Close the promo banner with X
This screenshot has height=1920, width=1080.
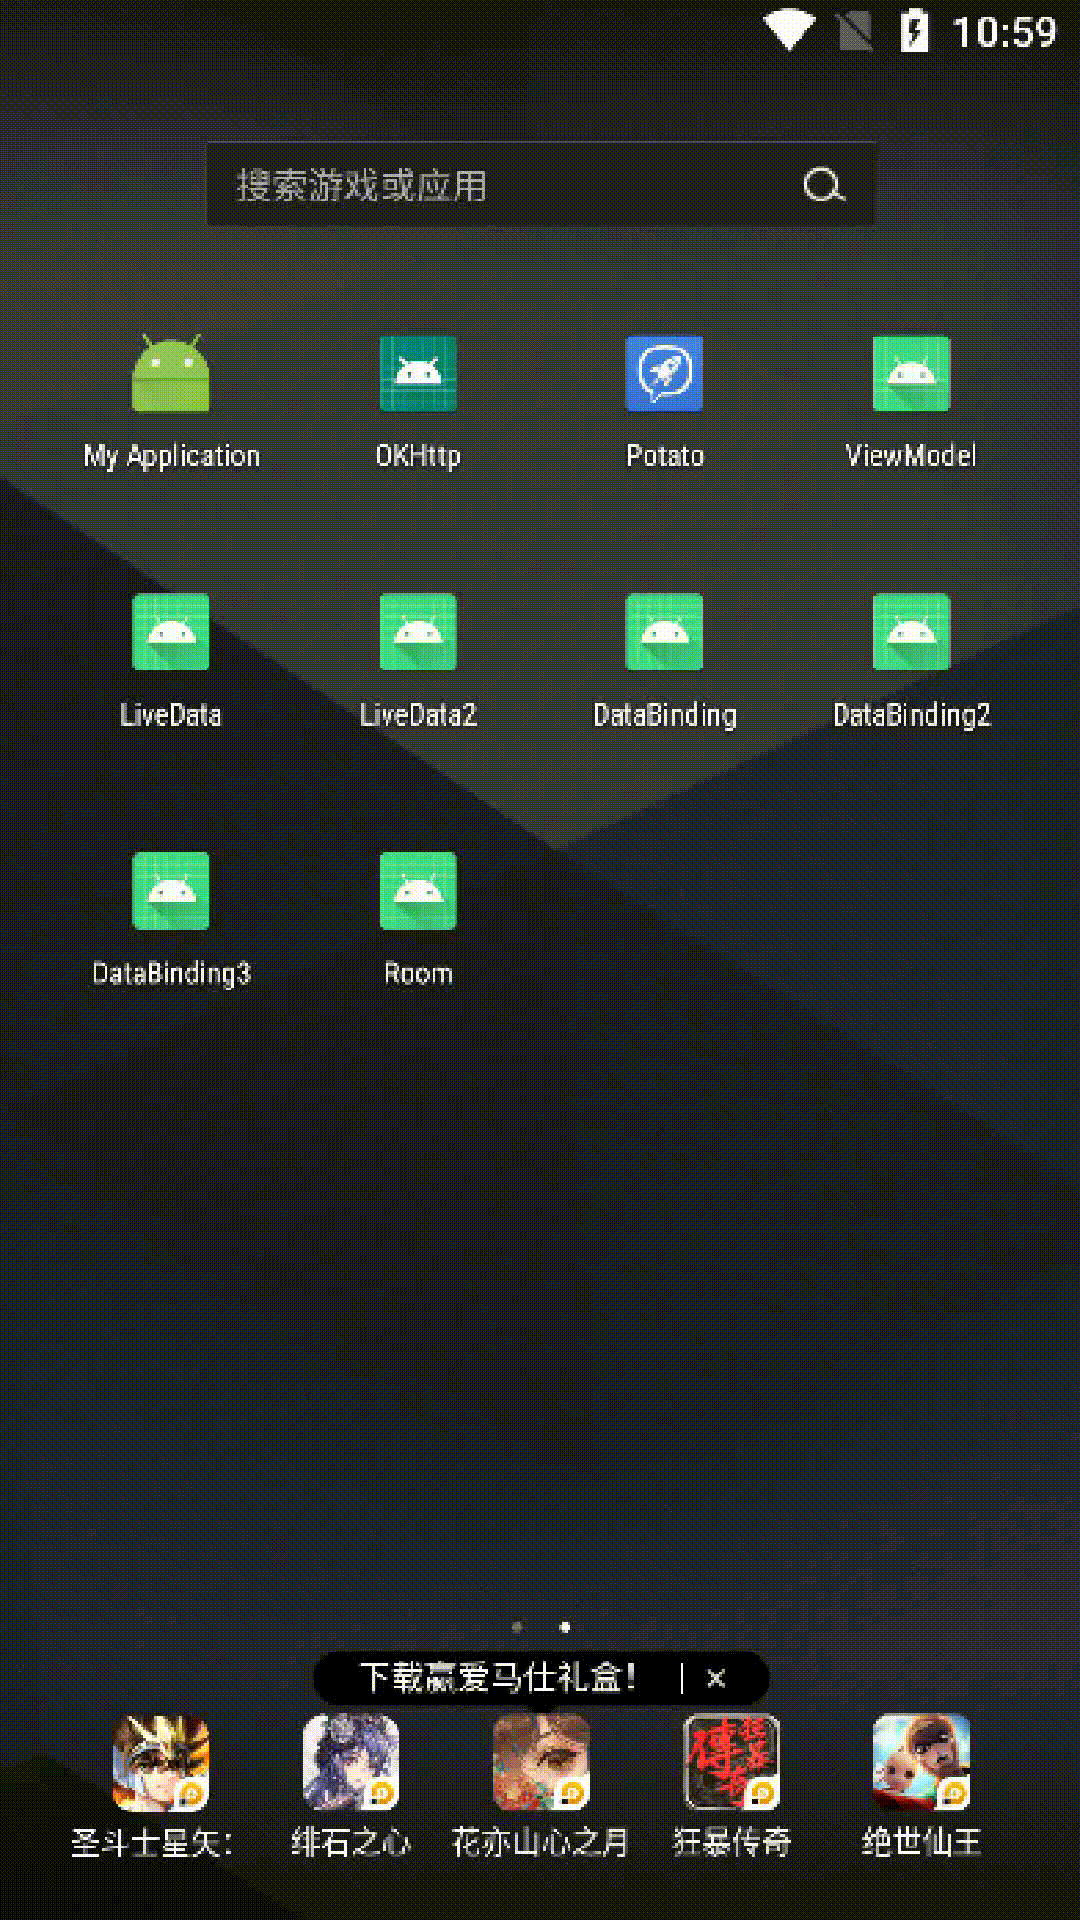[x=716, y=1678]
